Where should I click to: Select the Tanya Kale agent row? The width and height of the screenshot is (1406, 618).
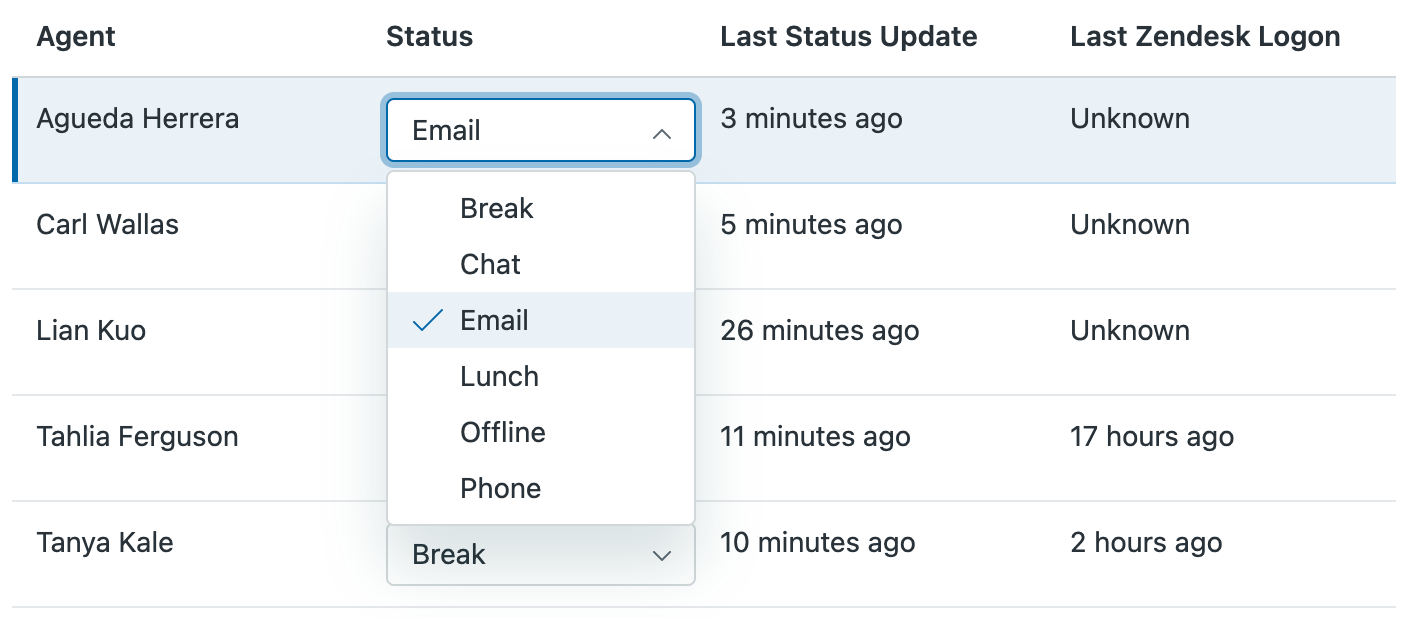click(105, 543)
